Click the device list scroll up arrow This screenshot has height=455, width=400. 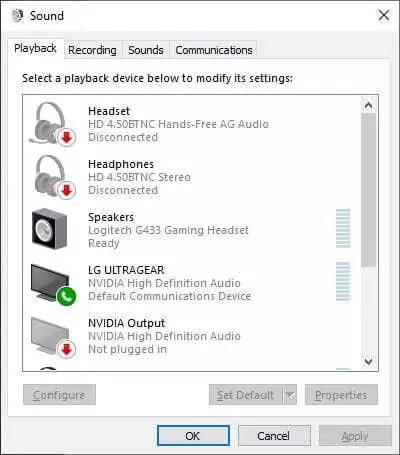[x=368, y=106]
